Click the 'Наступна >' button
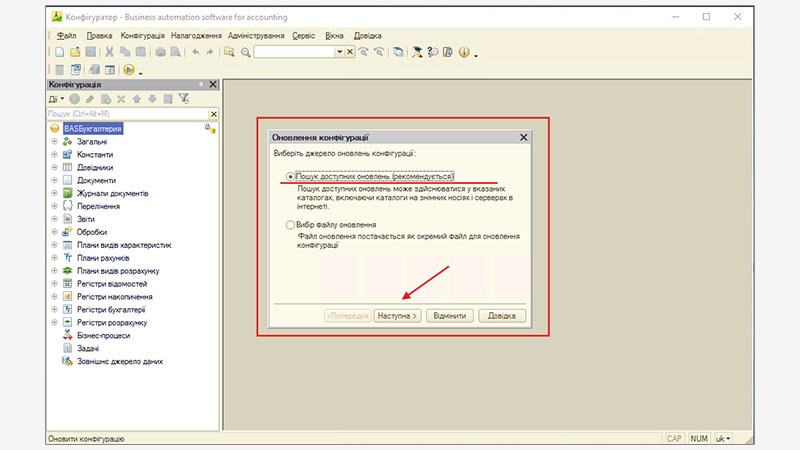Screen dimensions: 800x450 (397, 316)
